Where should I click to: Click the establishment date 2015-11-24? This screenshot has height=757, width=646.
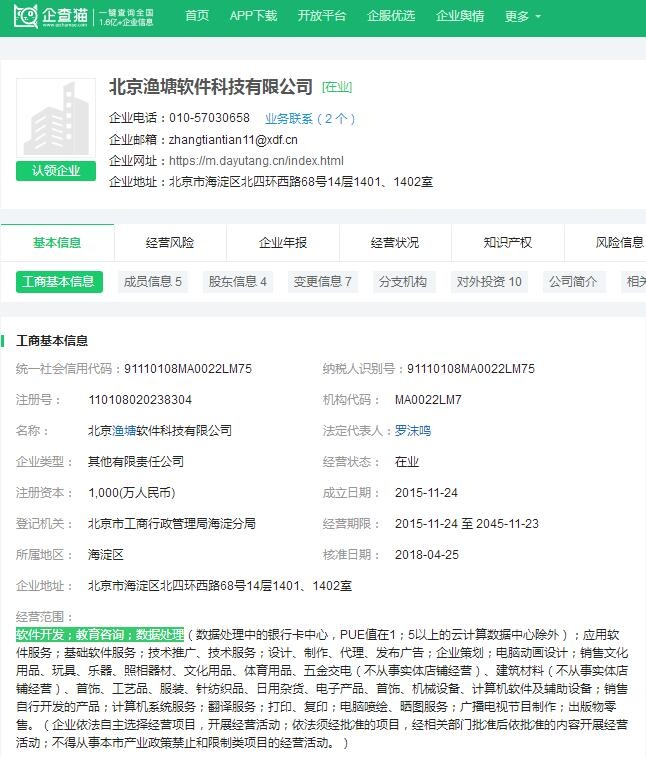coord(426,493)
